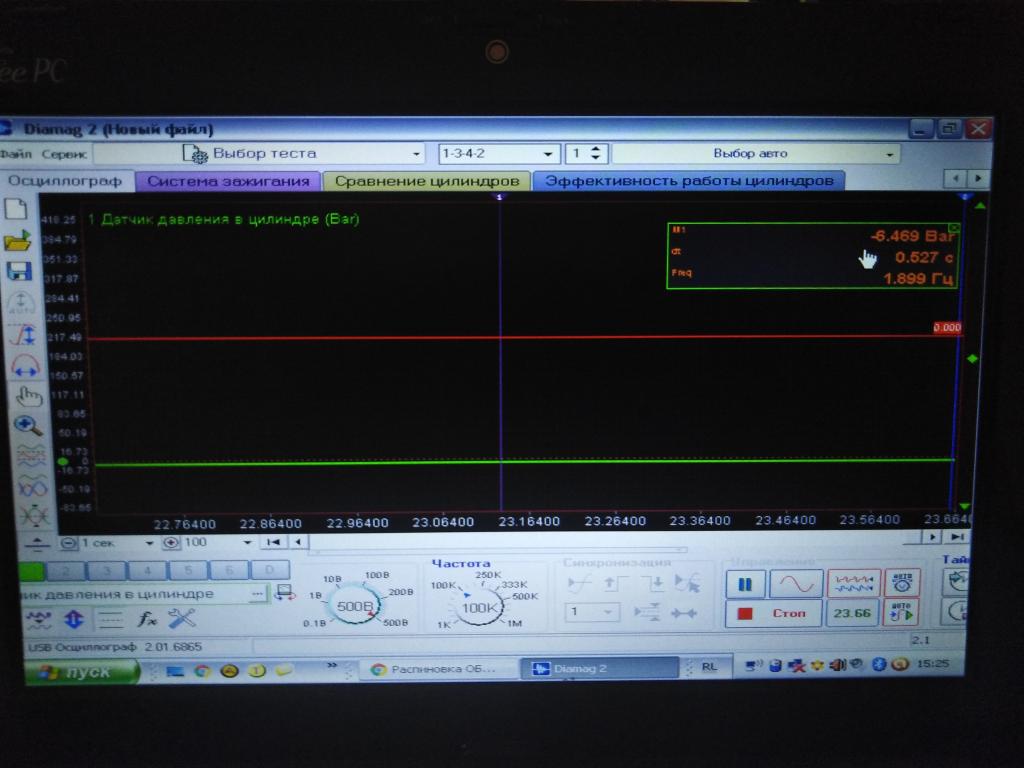The width and height of the screenshot is (1024, 768).
Task: Click cursor marker 1 atop the purple line
Action: click(500, 197)
